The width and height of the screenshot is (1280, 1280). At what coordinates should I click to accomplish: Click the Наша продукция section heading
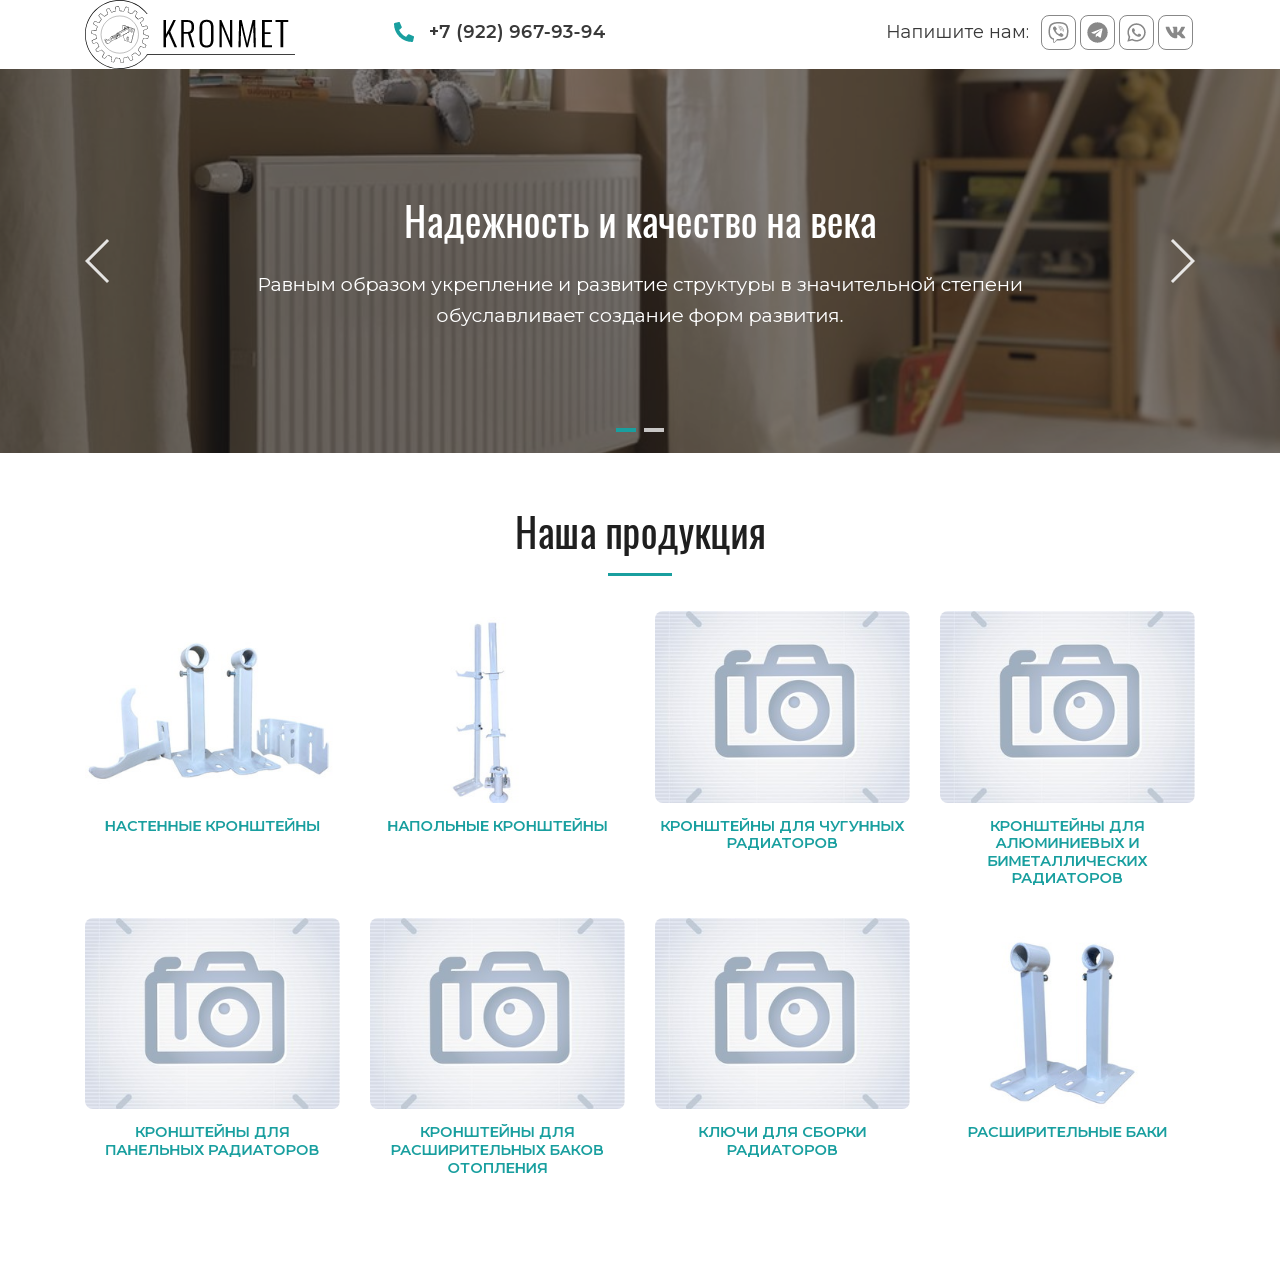(640, 533)
